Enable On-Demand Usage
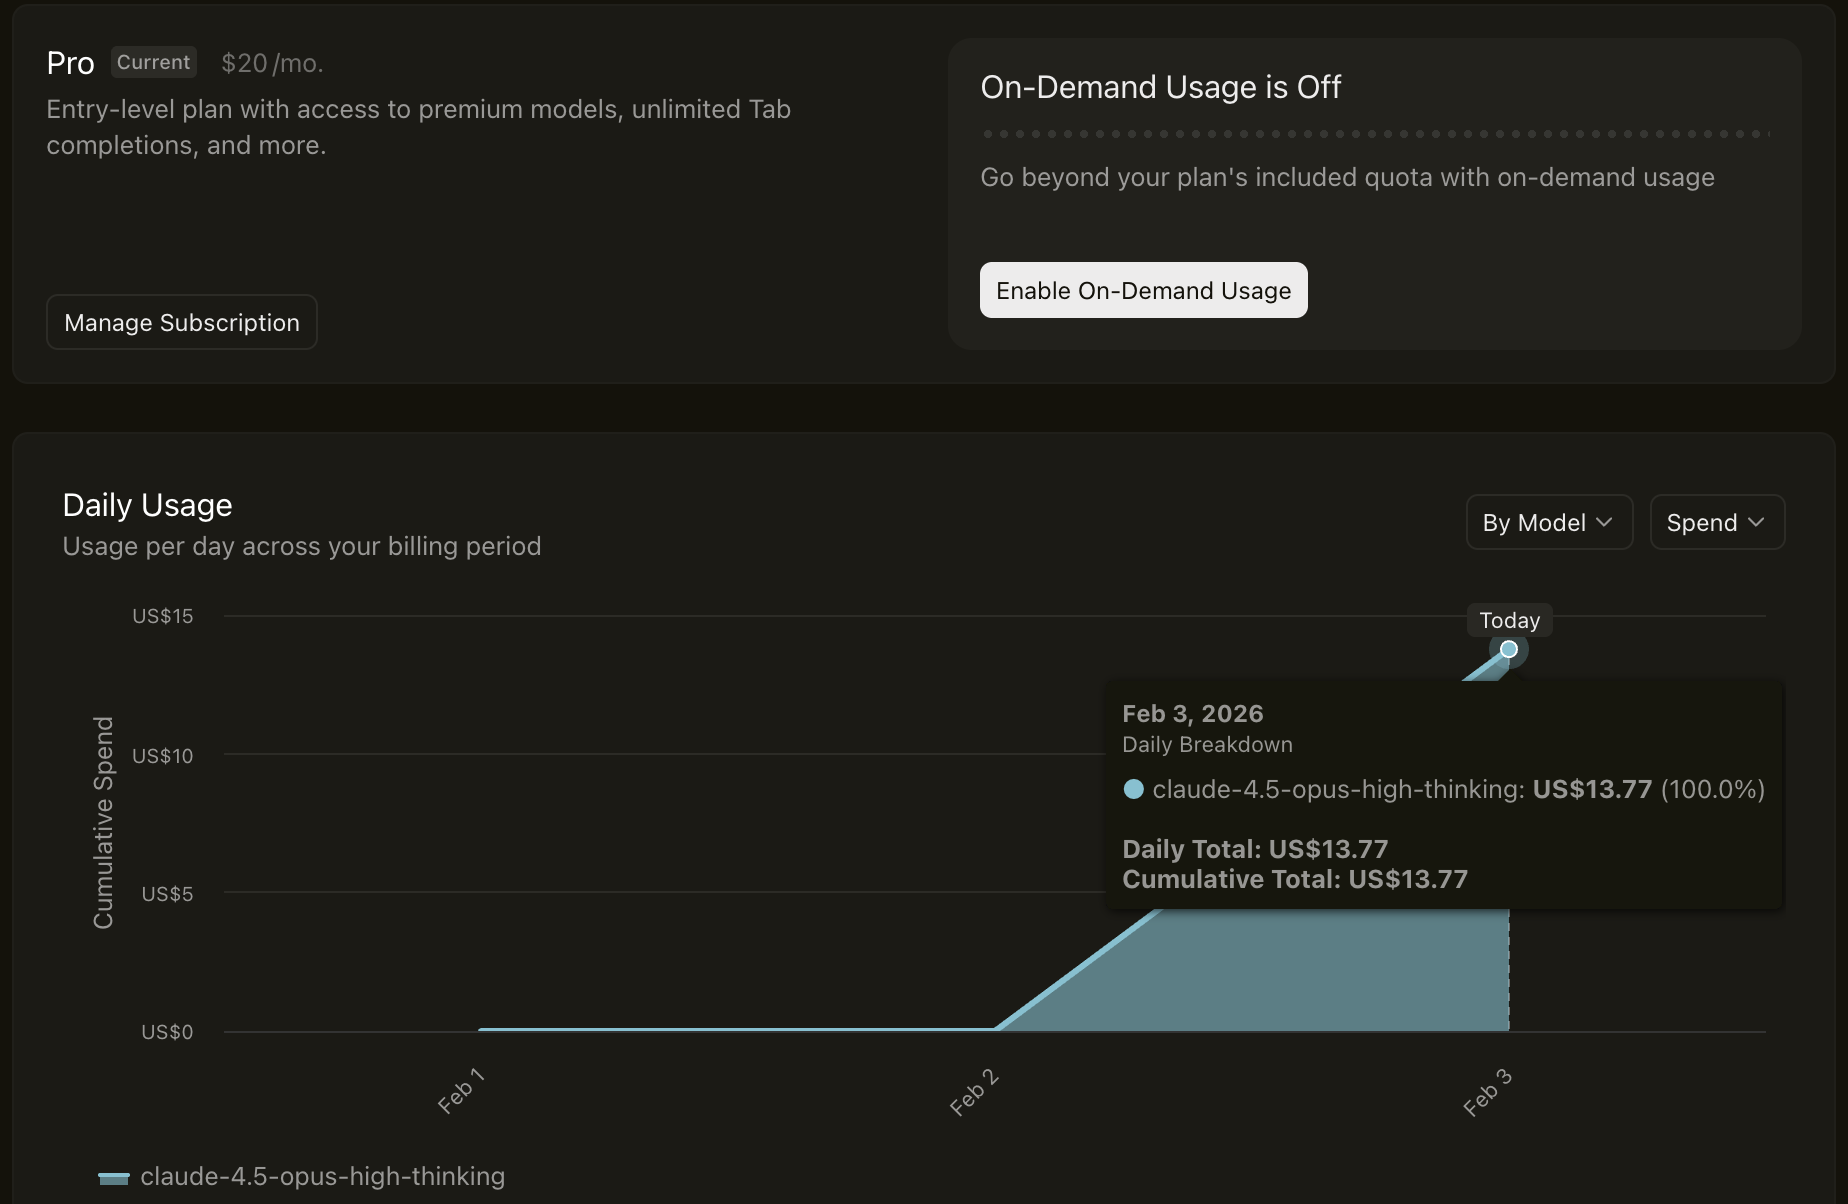 point(1143,290)
